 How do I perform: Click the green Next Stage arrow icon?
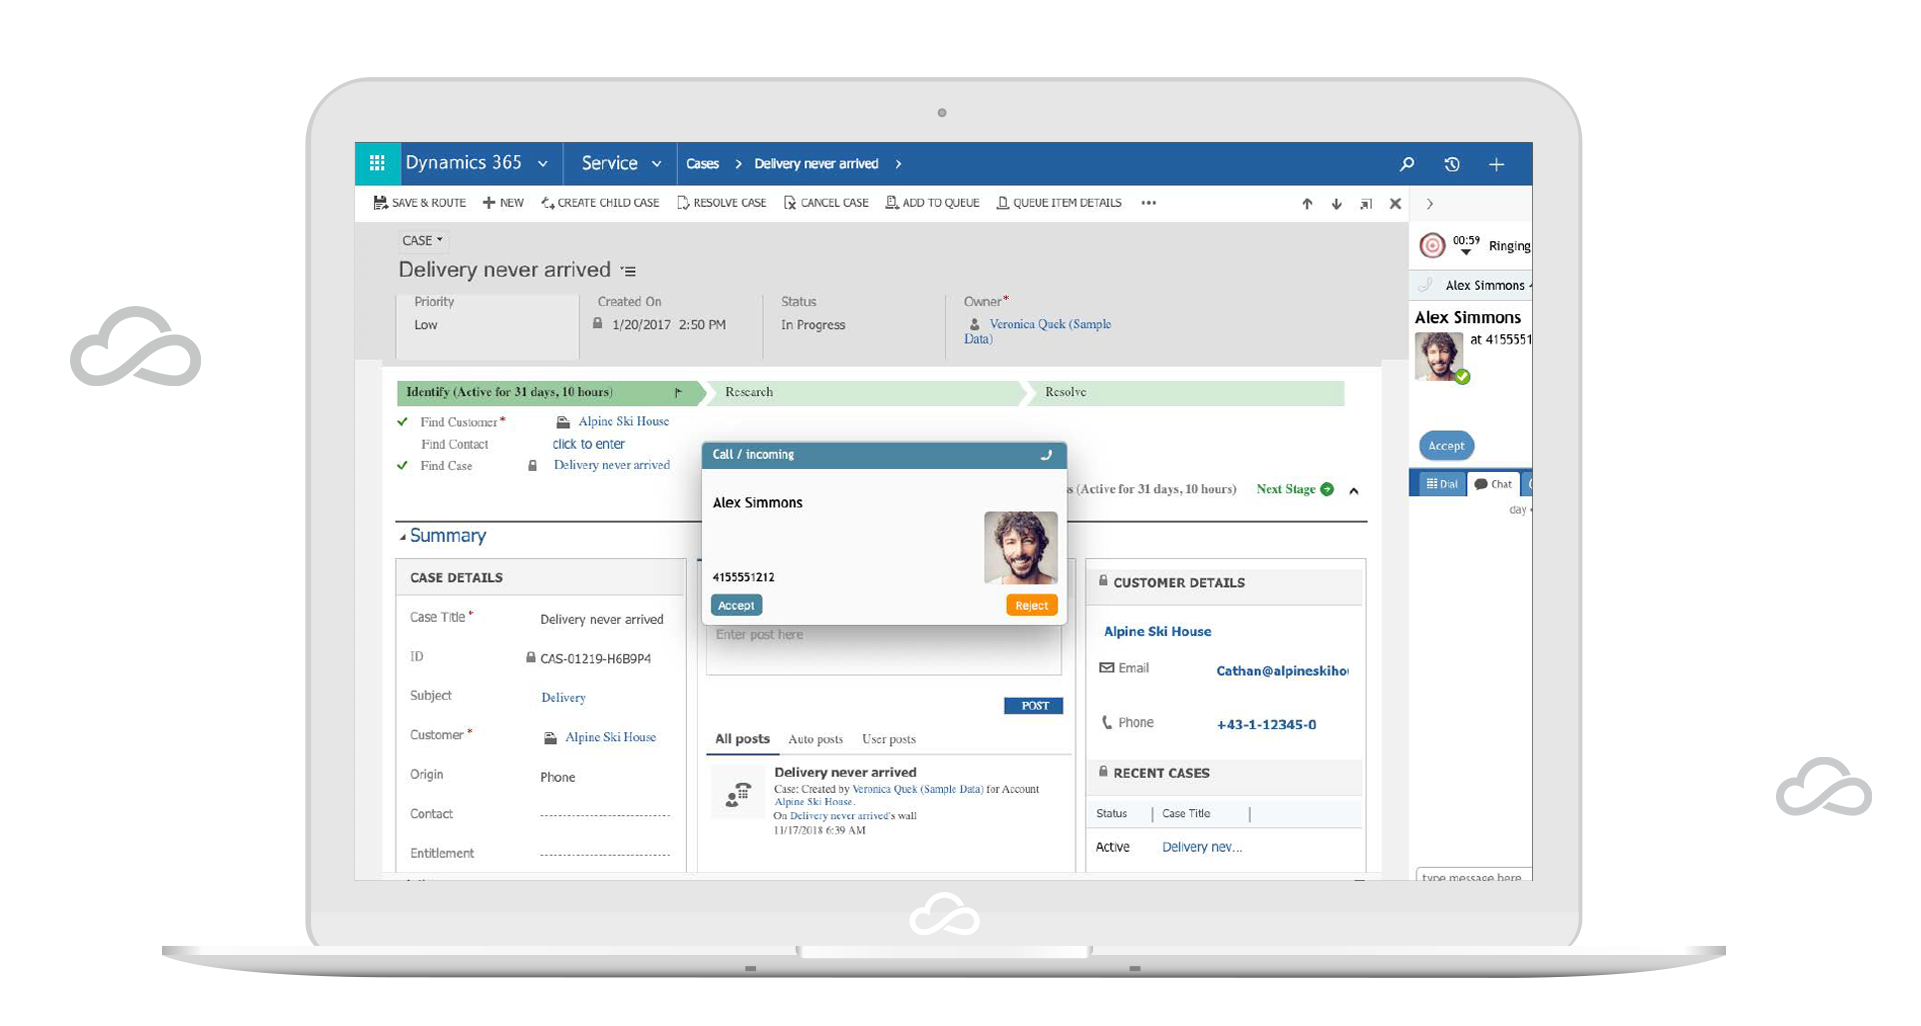1327,489
